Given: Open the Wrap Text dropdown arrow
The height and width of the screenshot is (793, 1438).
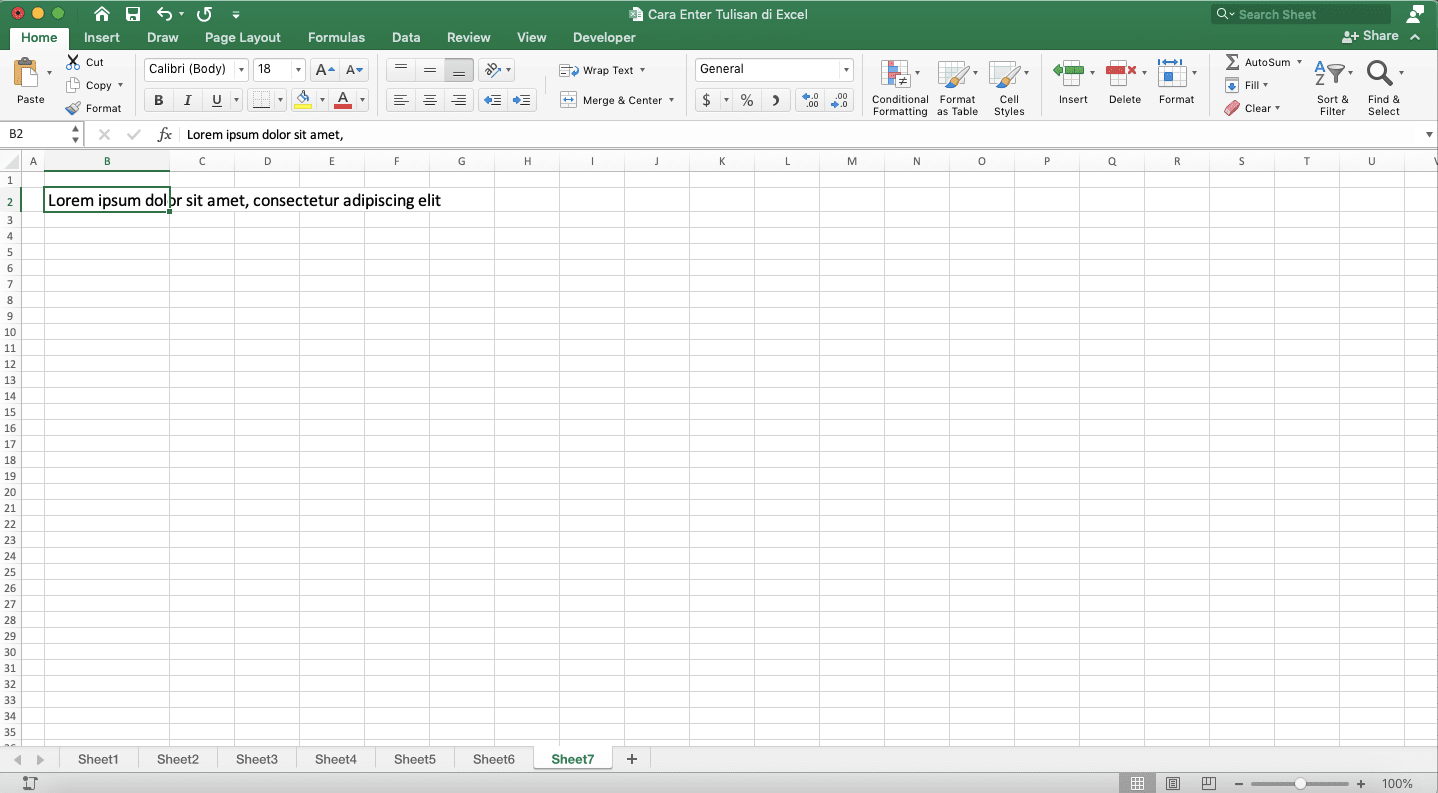Looking at the screenshot, I should tap(642, 70).
